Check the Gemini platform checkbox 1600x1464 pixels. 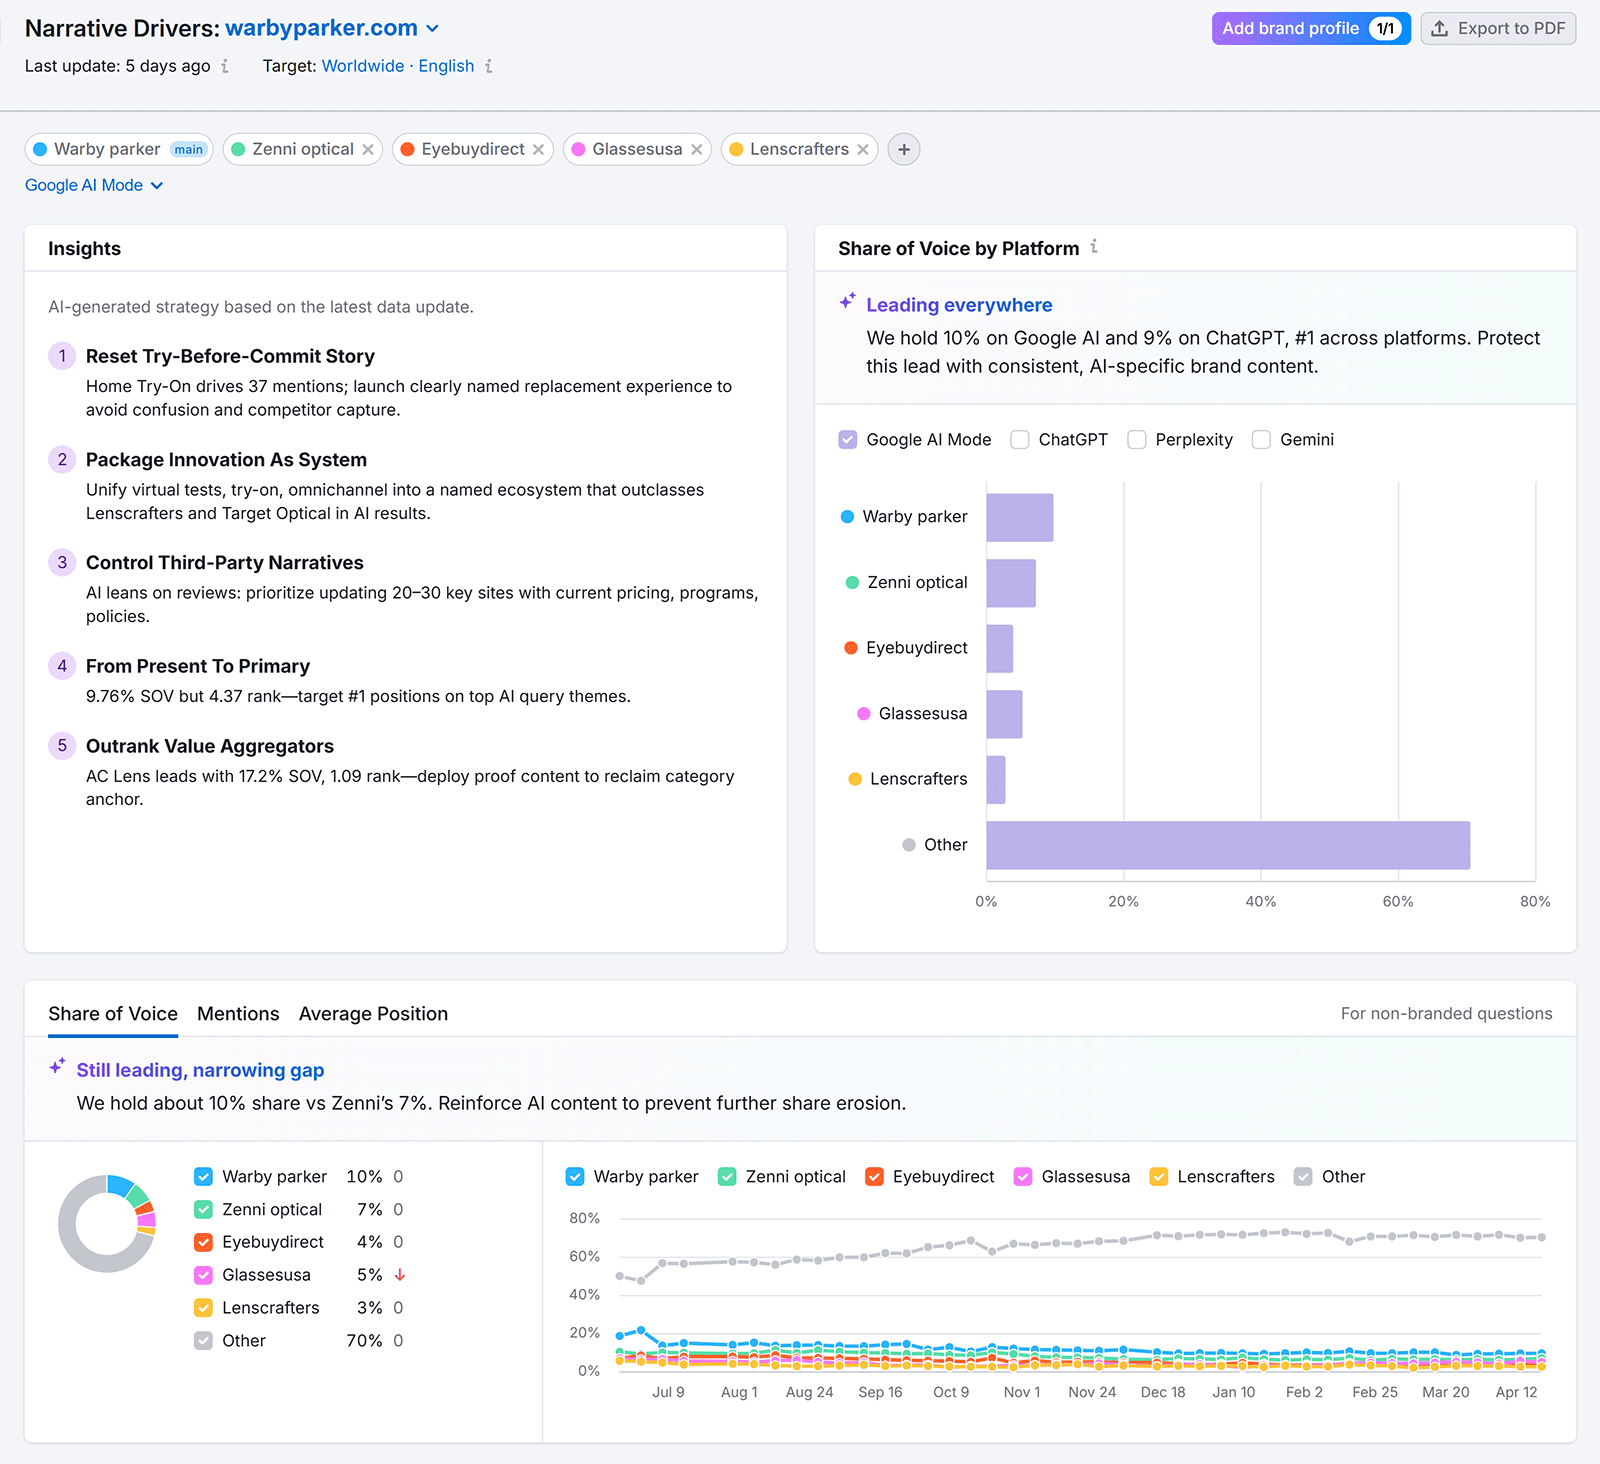click(x=1262, y=440)
